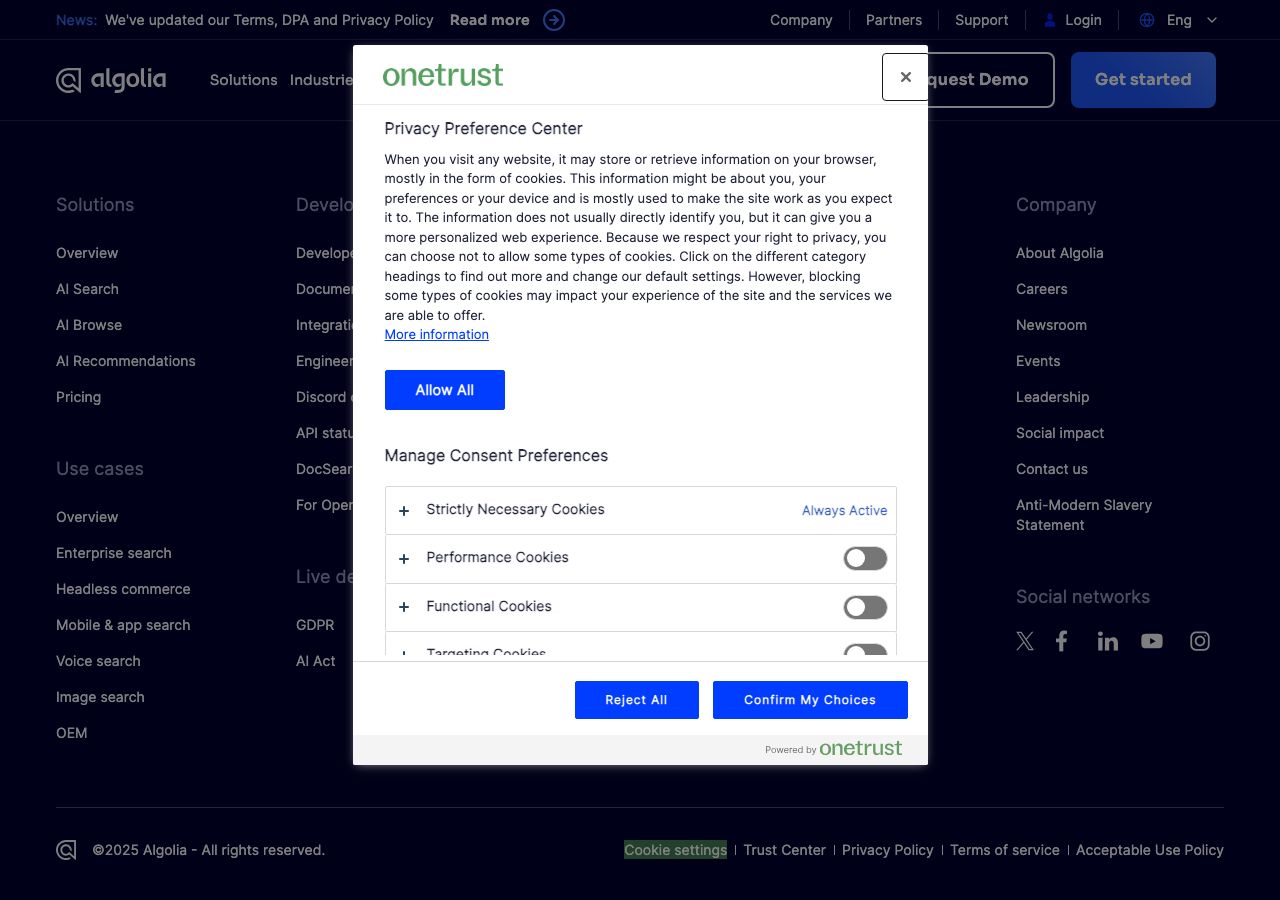This screenshot has height=900, width=1280.
Task: Close the Privacy Preference Center dialog
Action: point(905,77)
